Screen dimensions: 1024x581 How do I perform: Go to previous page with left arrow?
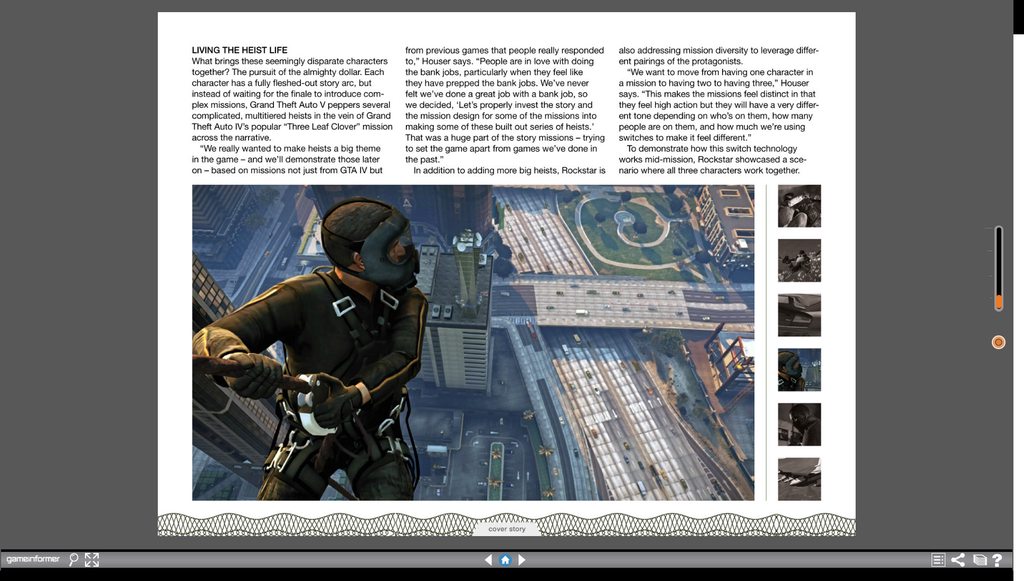coord(489,560)
